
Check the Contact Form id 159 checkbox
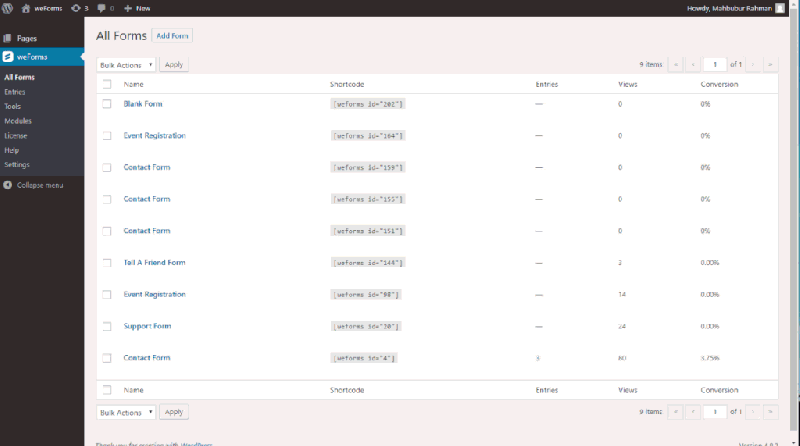coord(107,167)
